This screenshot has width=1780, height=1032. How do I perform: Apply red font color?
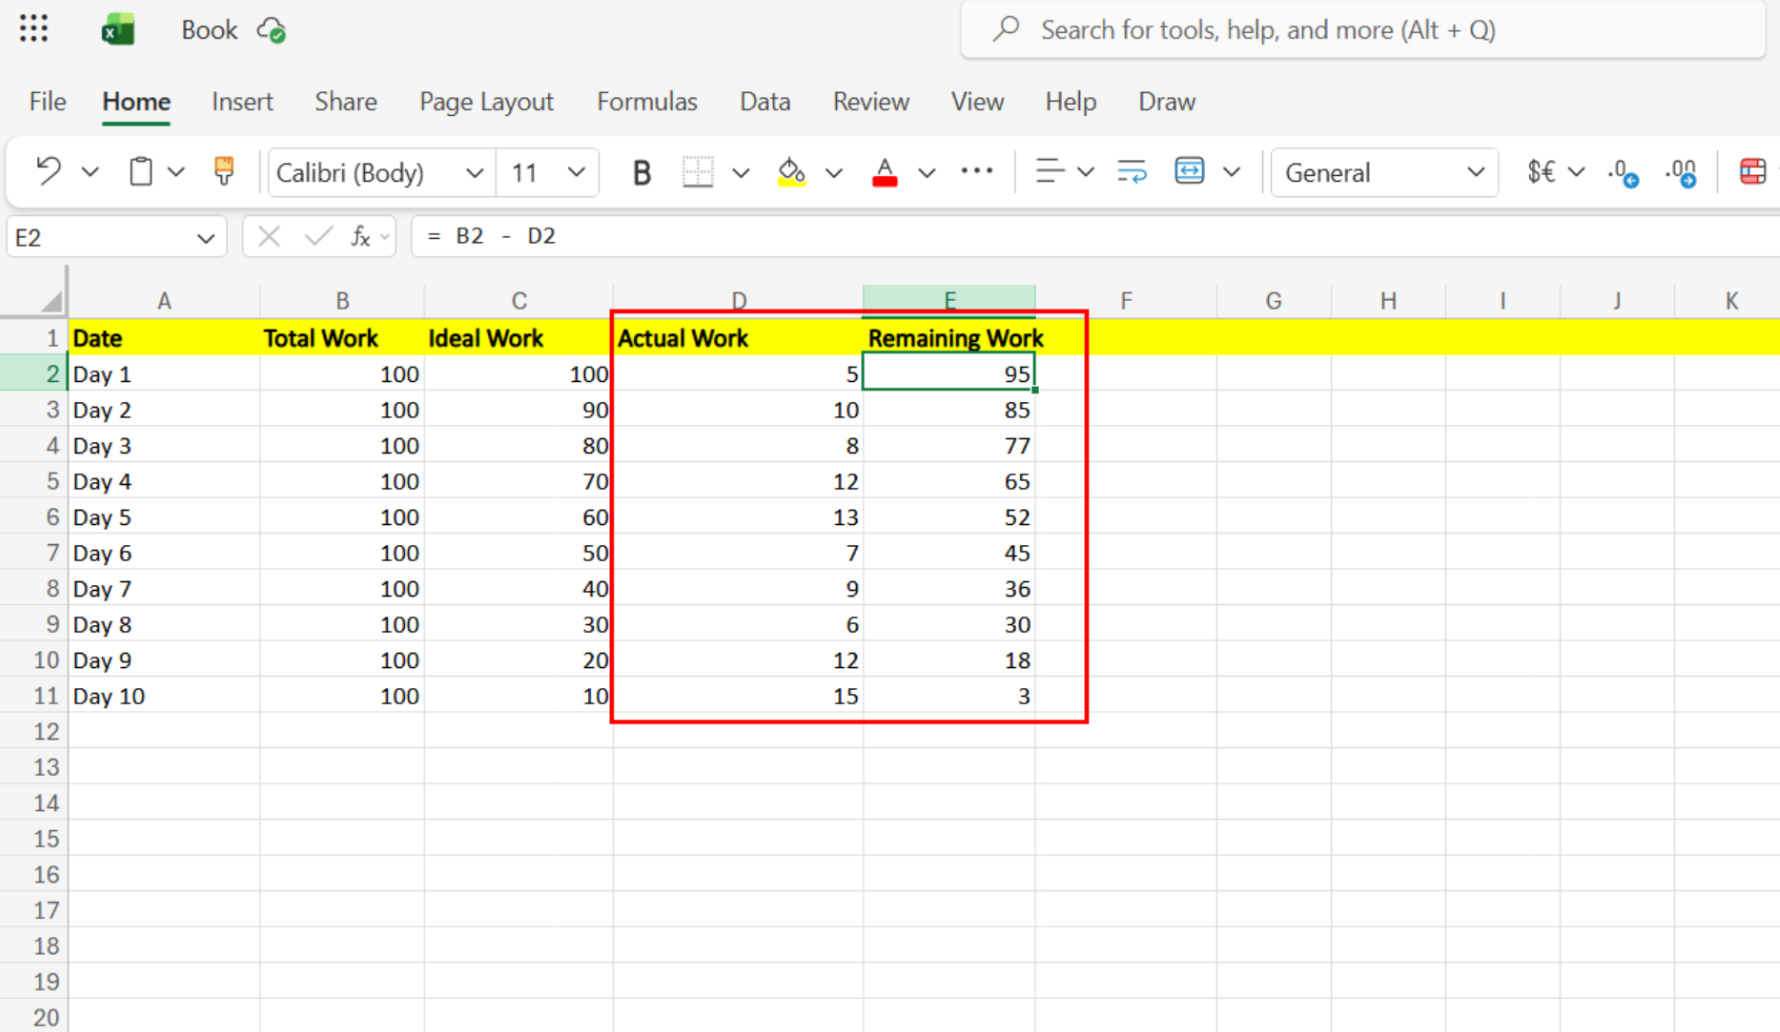coord(884,172)
